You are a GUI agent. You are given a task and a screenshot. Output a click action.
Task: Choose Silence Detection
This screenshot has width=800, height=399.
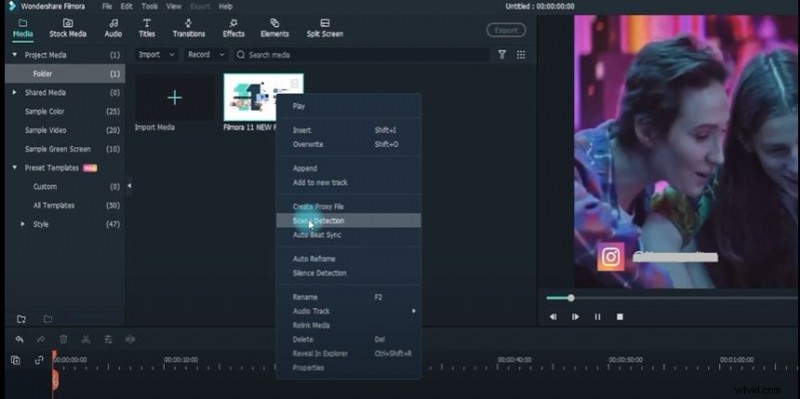tap(348, 273)
